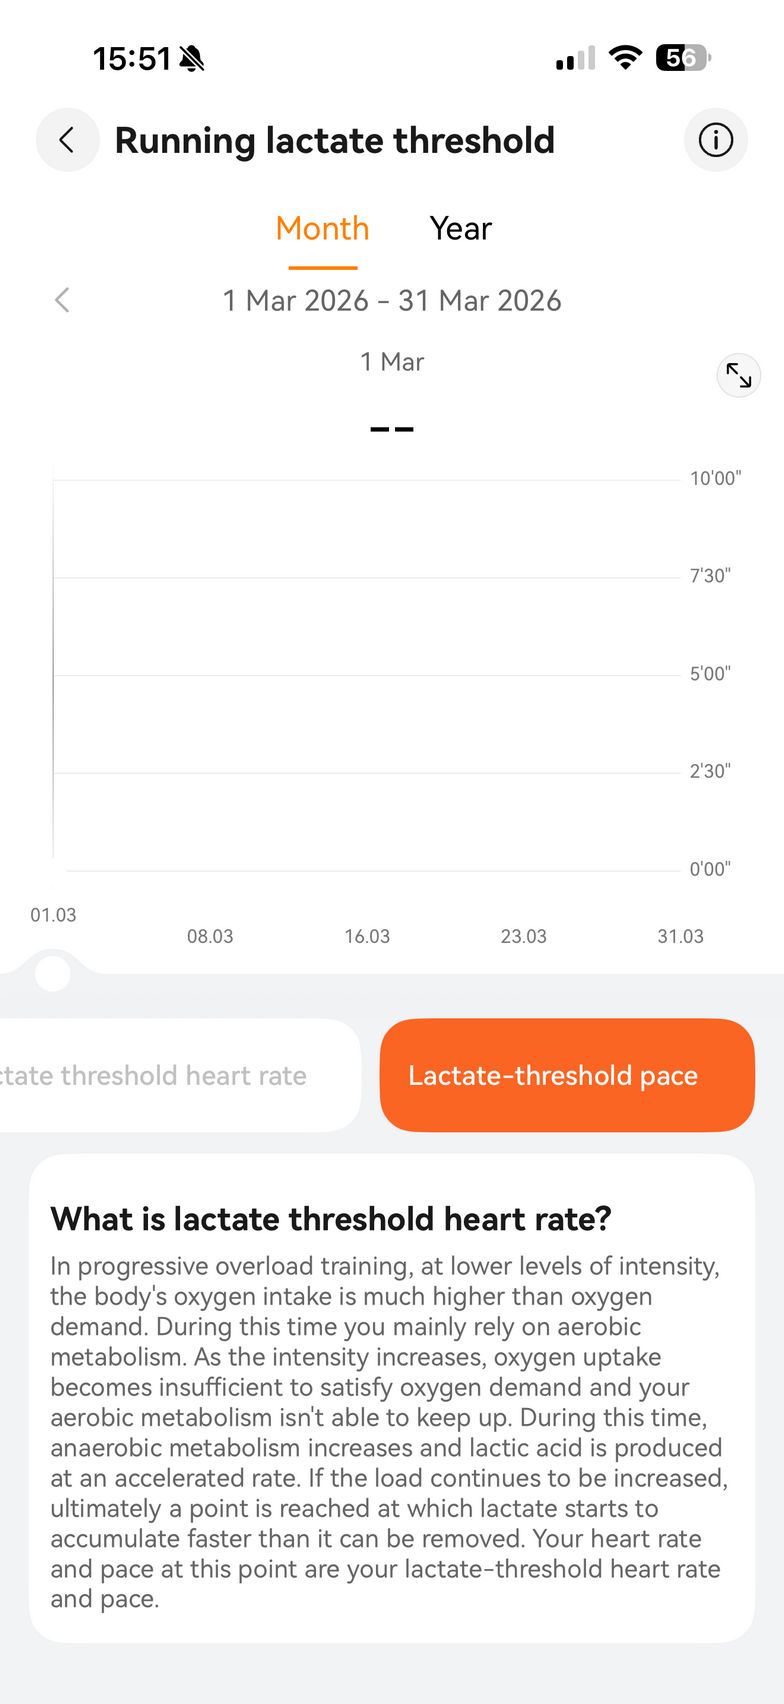Image resolution: width=784 pixels, height=1704 pixels.
Task: Switch to the Year tab
Action: click(460, 229)
